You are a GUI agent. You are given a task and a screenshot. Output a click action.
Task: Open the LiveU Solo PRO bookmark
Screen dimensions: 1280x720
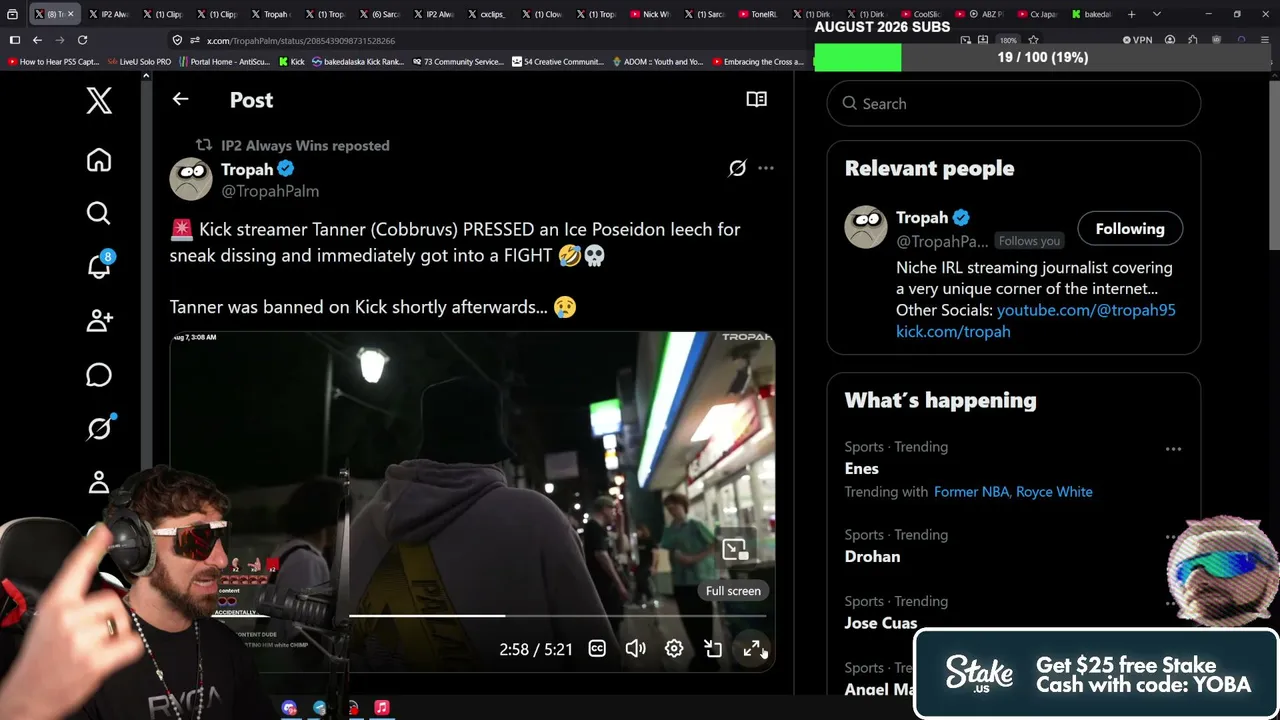pos(139,62)
